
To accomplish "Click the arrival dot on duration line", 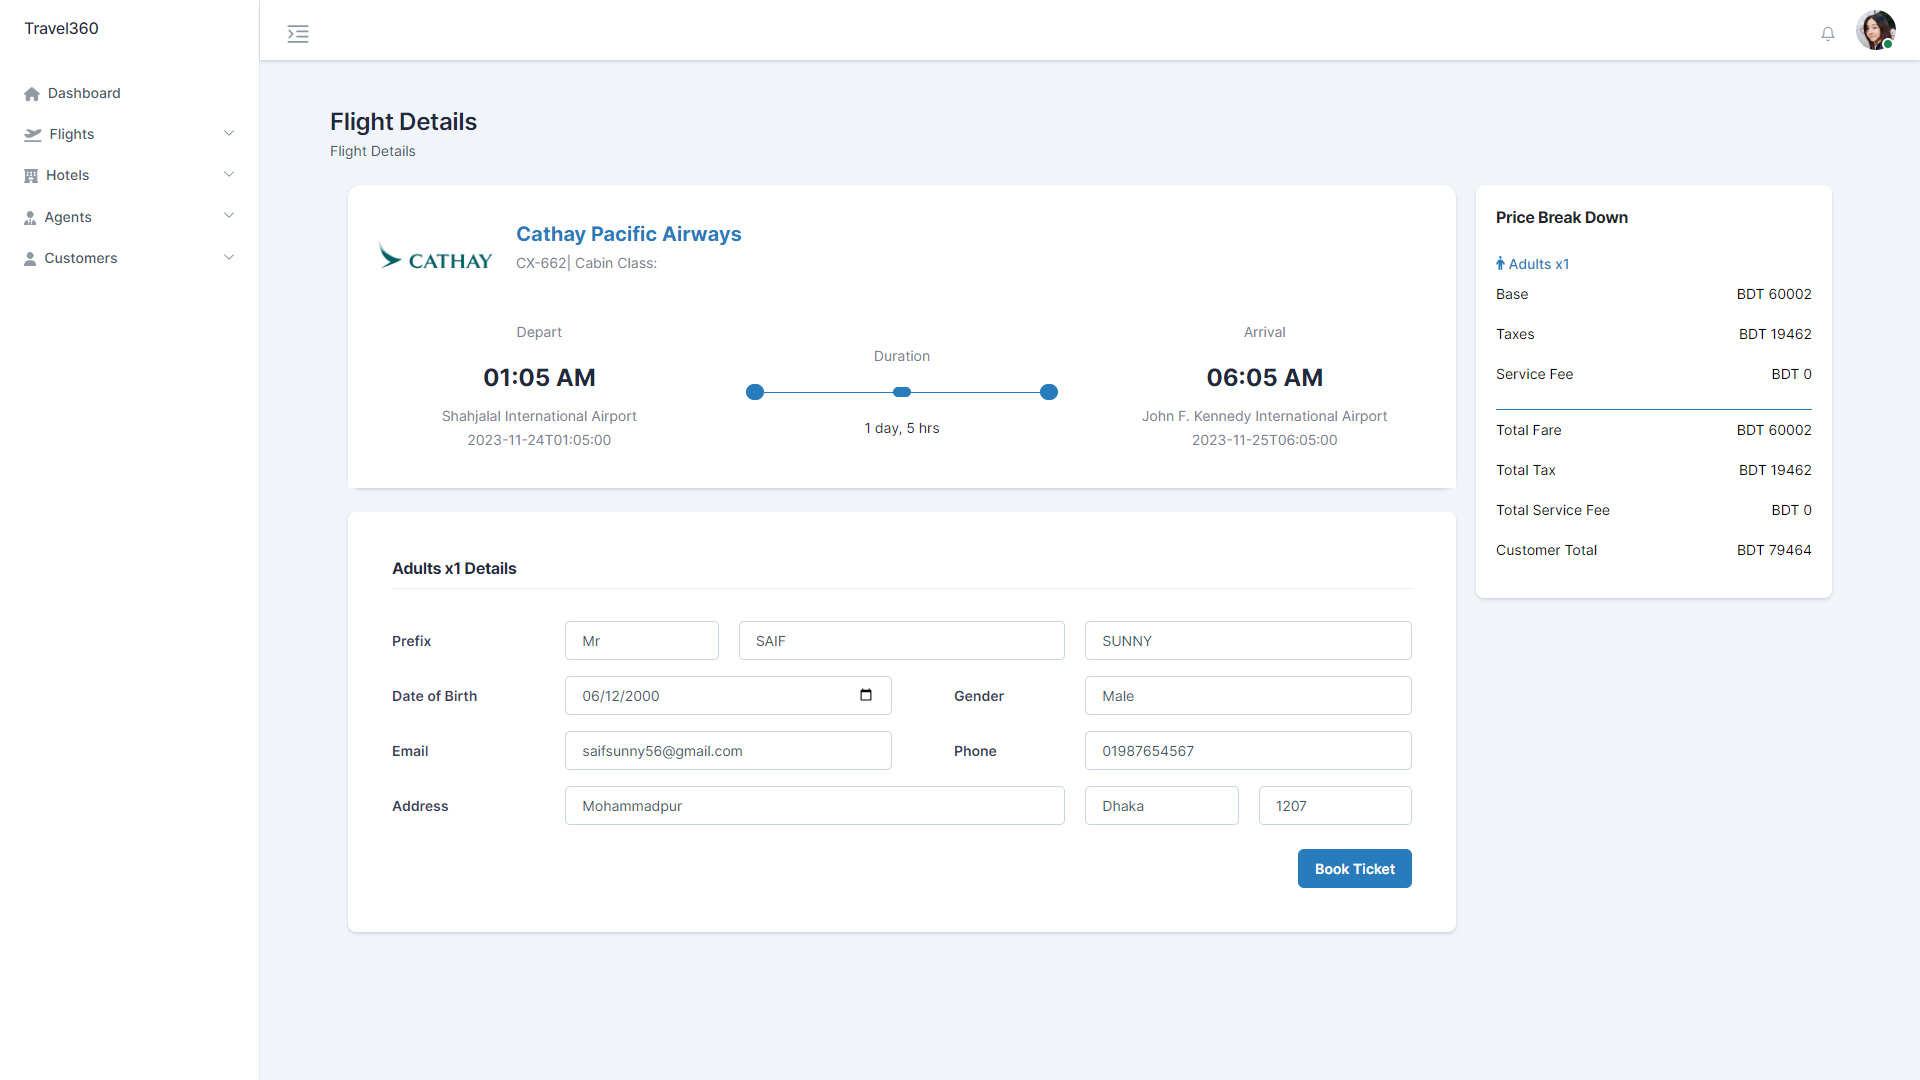I will [x=1049, y=392].
